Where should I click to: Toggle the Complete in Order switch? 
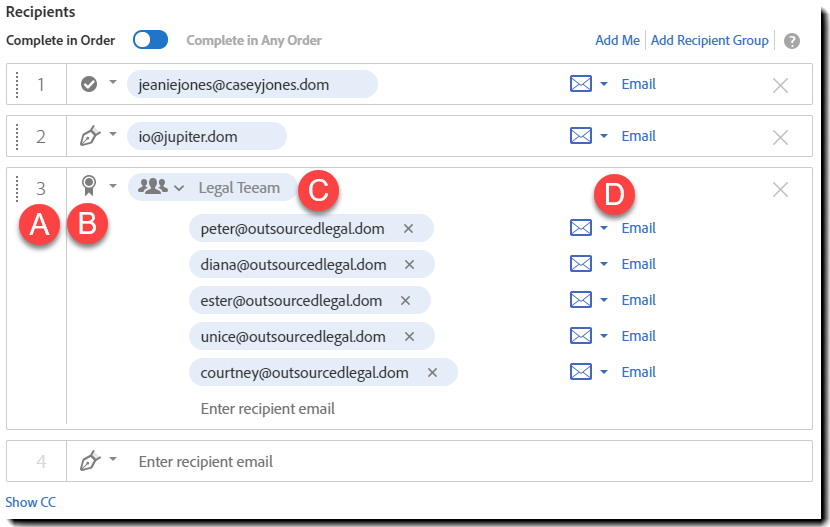tap(151, 40)
